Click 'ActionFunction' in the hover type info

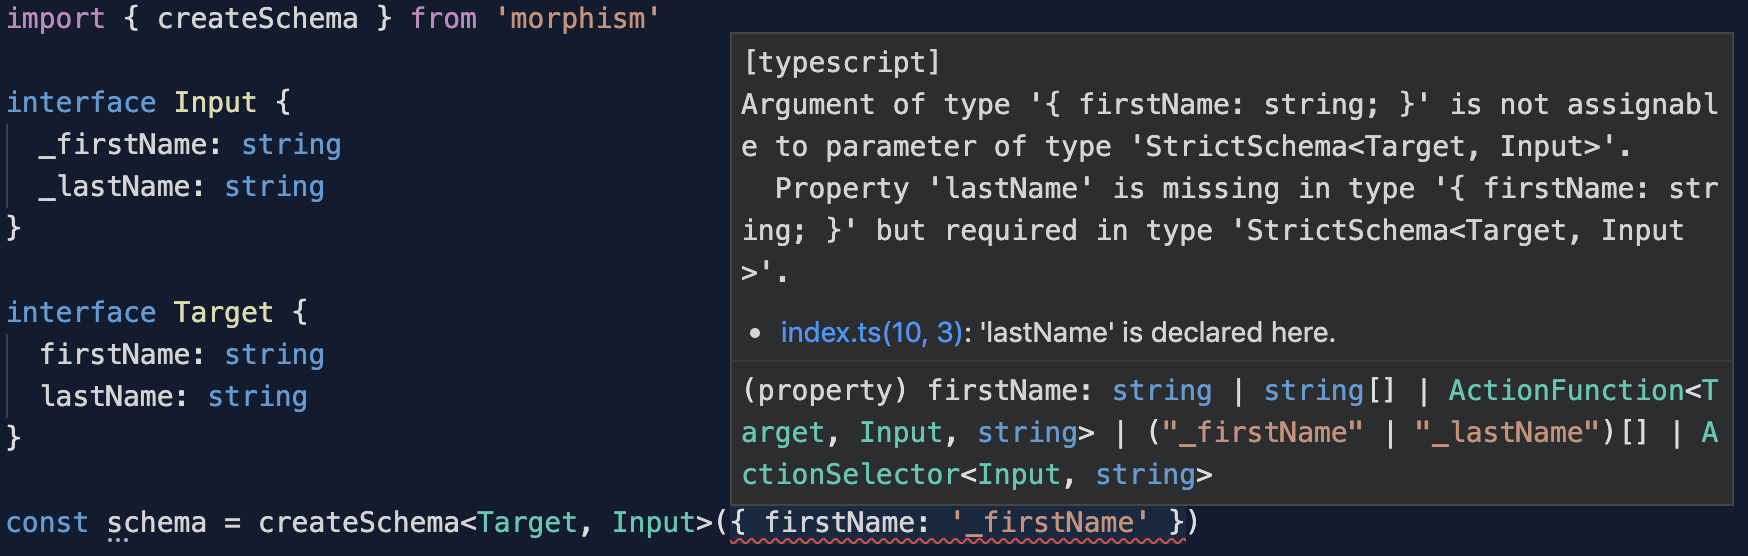pyautogui.click(x=1566, y=390)
